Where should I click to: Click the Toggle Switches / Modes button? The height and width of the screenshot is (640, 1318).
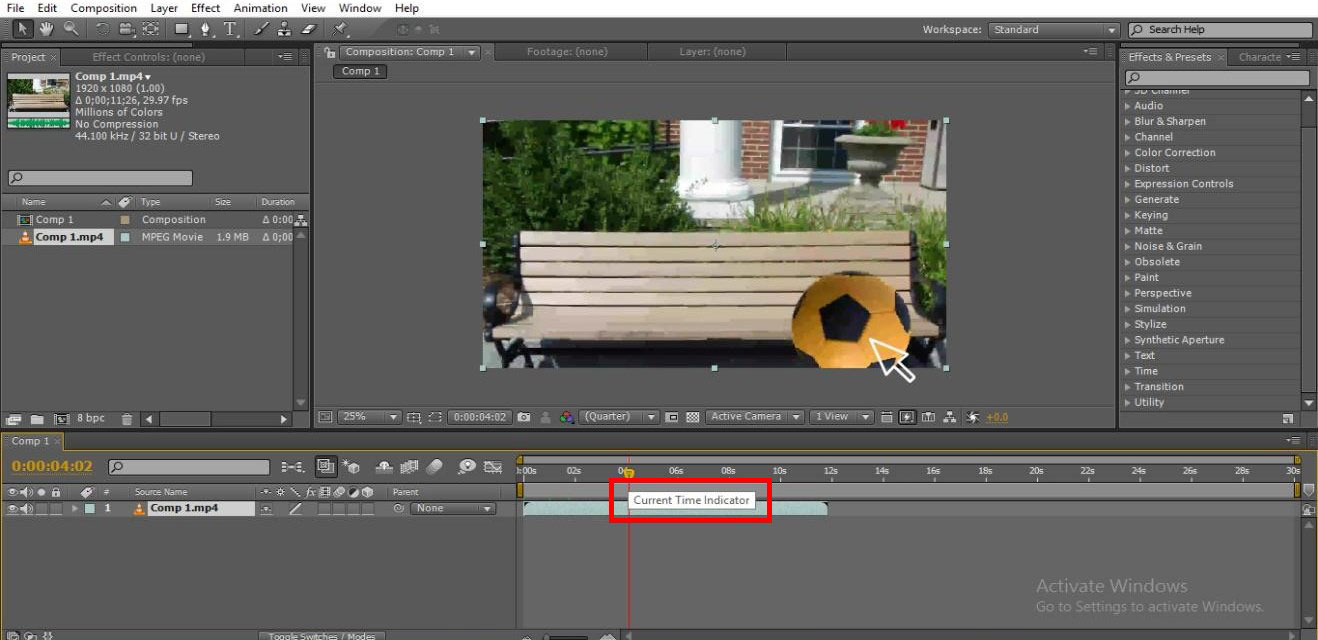[x=320, y=636]
